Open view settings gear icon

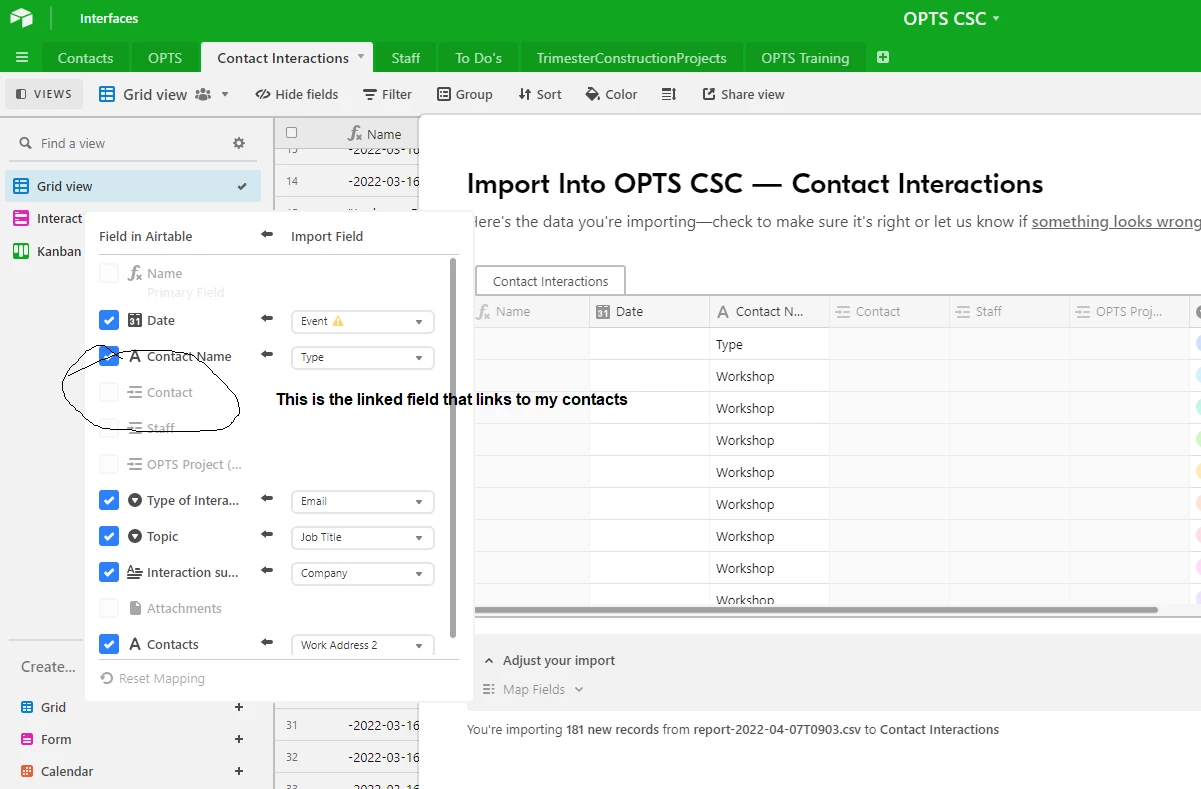point(239,143)
